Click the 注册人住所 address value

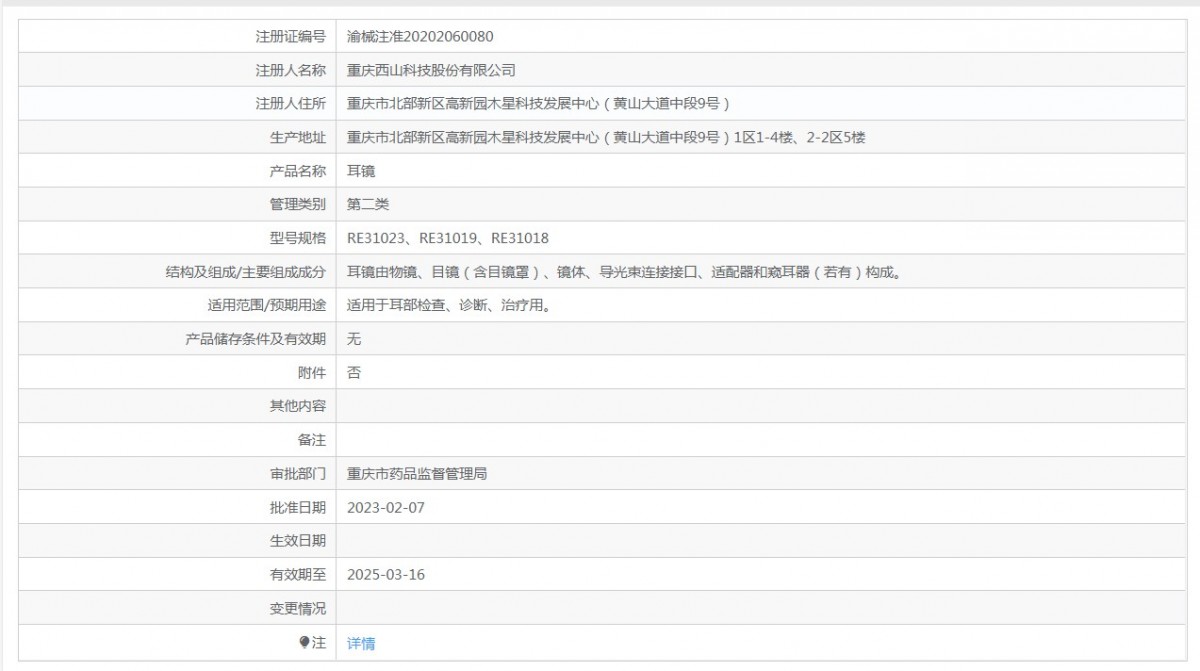point(539,104)
